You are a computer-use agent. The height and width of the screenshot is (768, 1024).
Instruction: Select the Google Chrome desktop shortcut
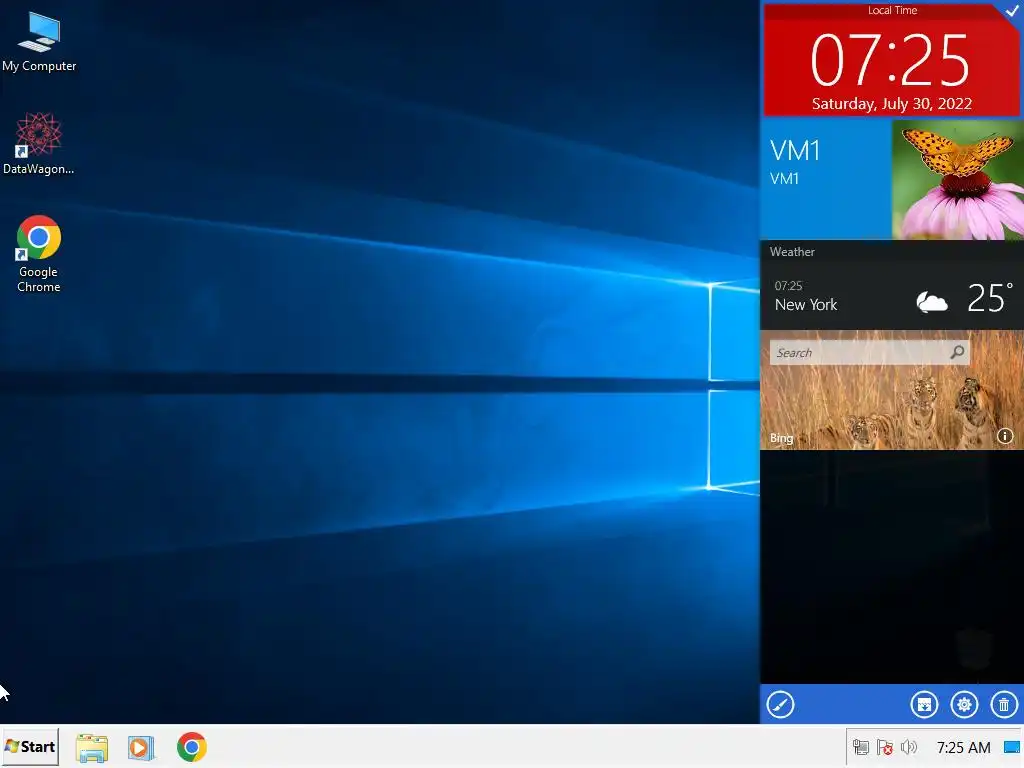pos(39,253)
